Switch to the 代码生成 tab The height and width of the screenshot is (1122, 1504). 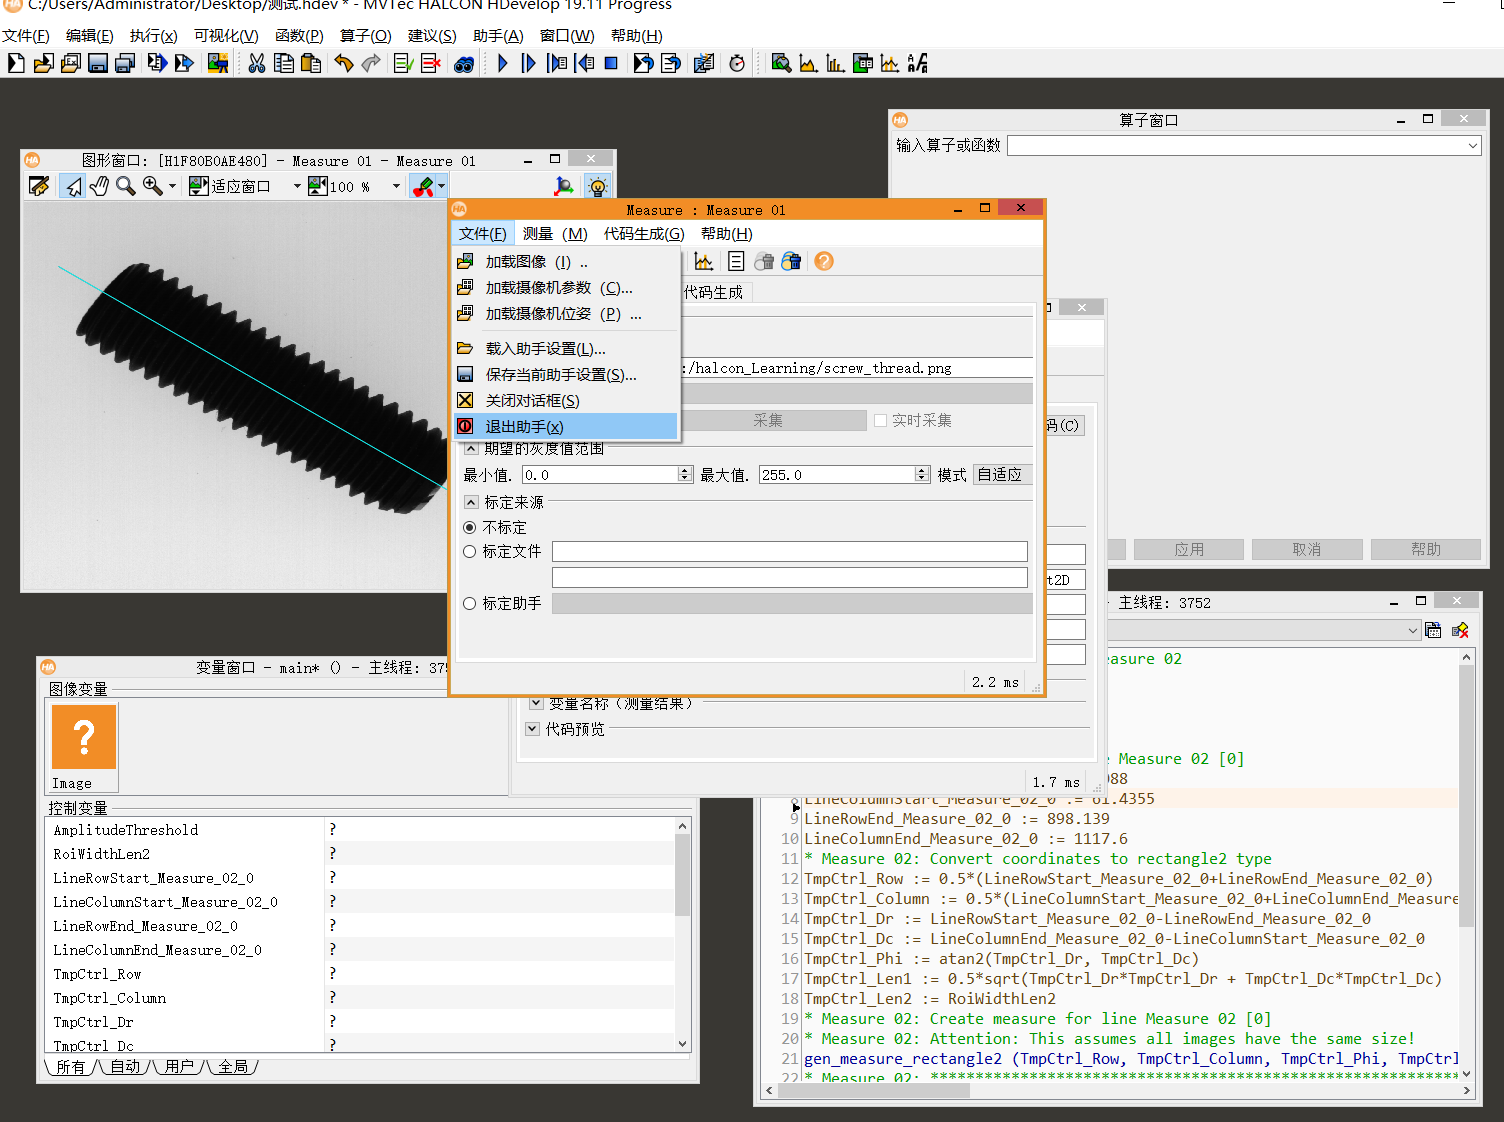tap(713, 292)
